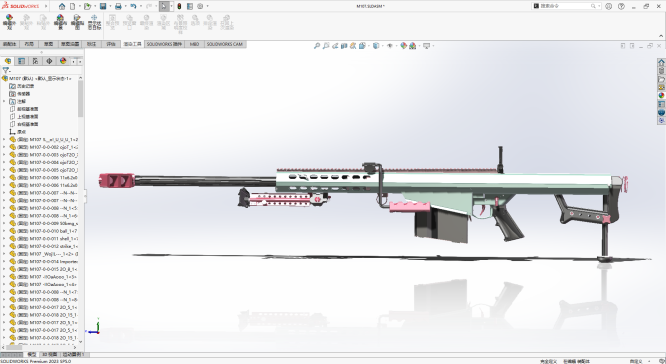Switch to the FeatureManager design tree tab
Viewport: 666px width, 364px height.
click(8, 61)
